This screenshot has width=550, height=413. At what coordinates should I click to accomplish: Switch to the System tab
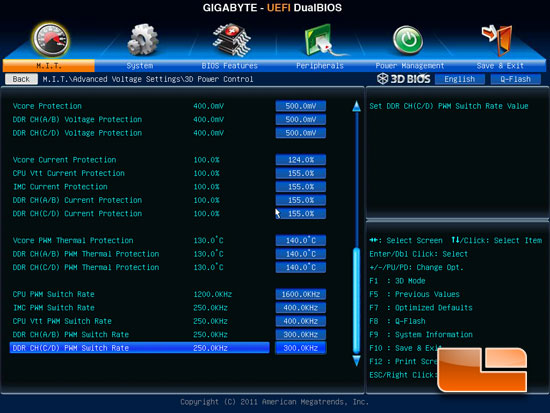click(140, 66)
